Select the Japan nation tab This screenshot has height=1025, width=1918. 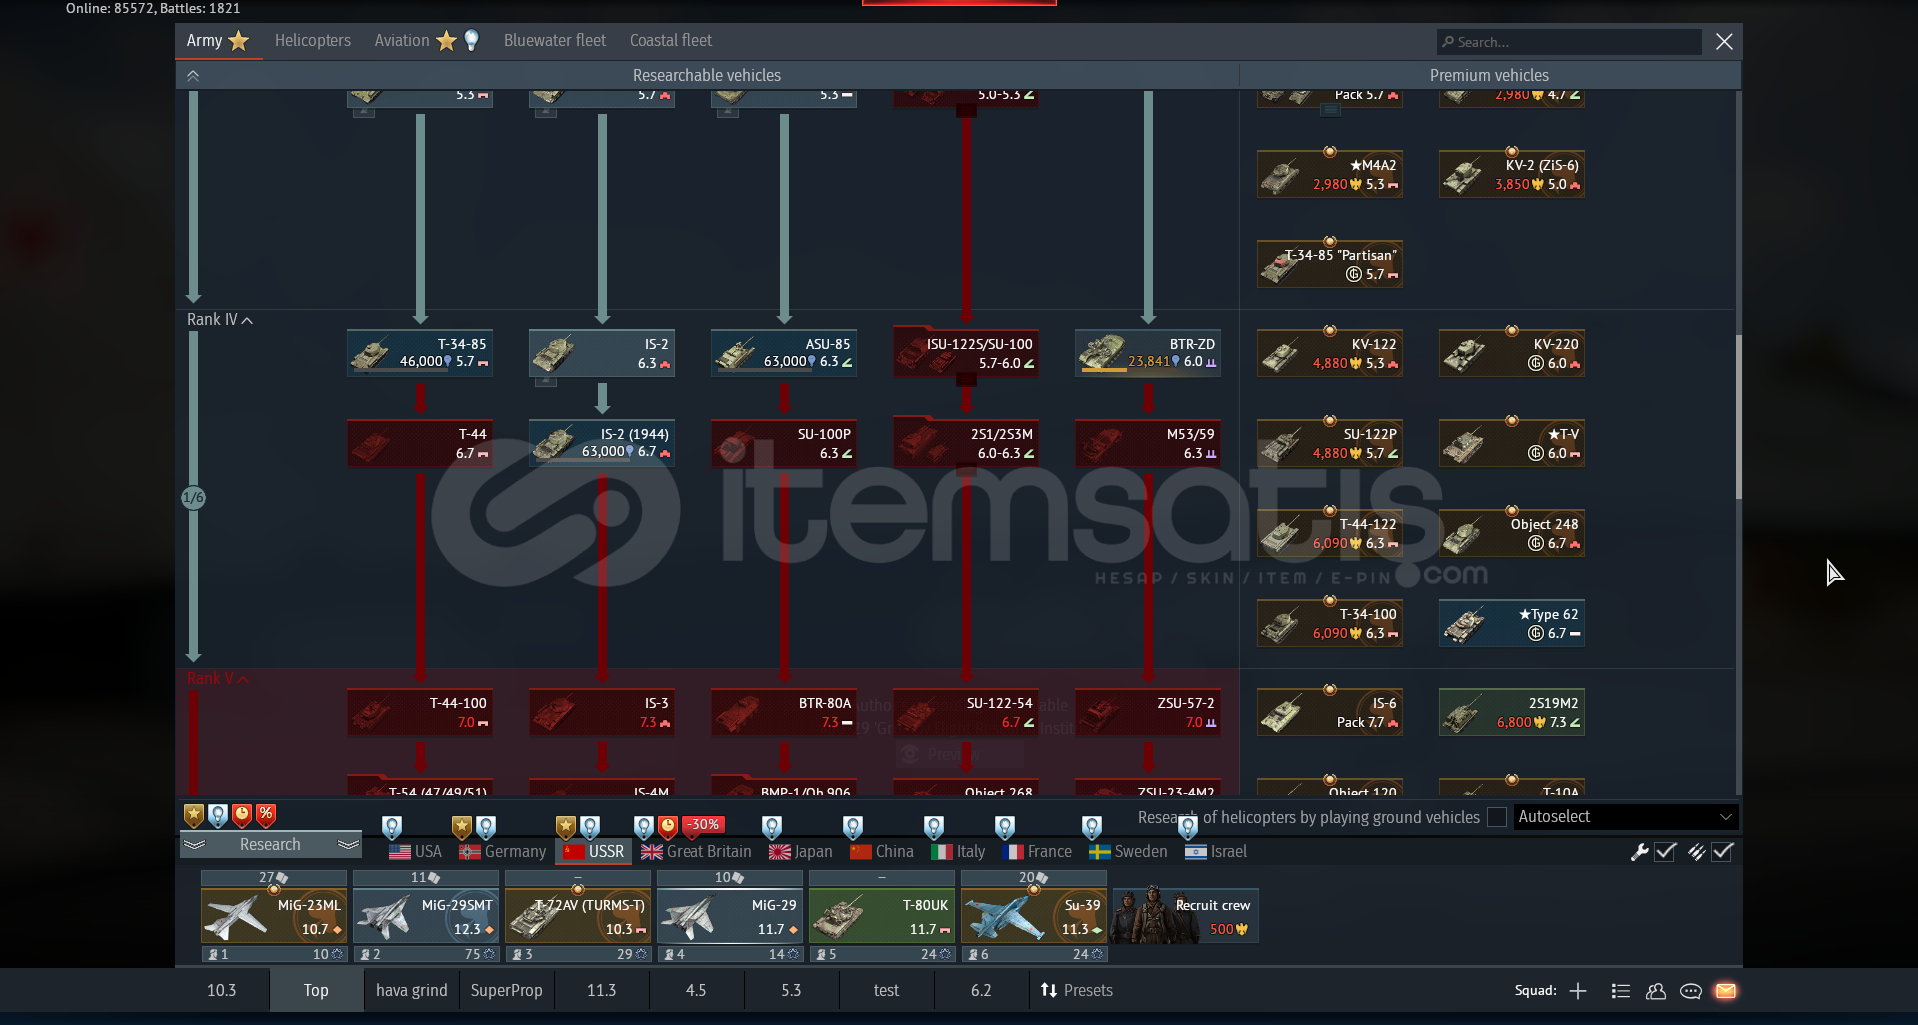click(x=801, y=852)
